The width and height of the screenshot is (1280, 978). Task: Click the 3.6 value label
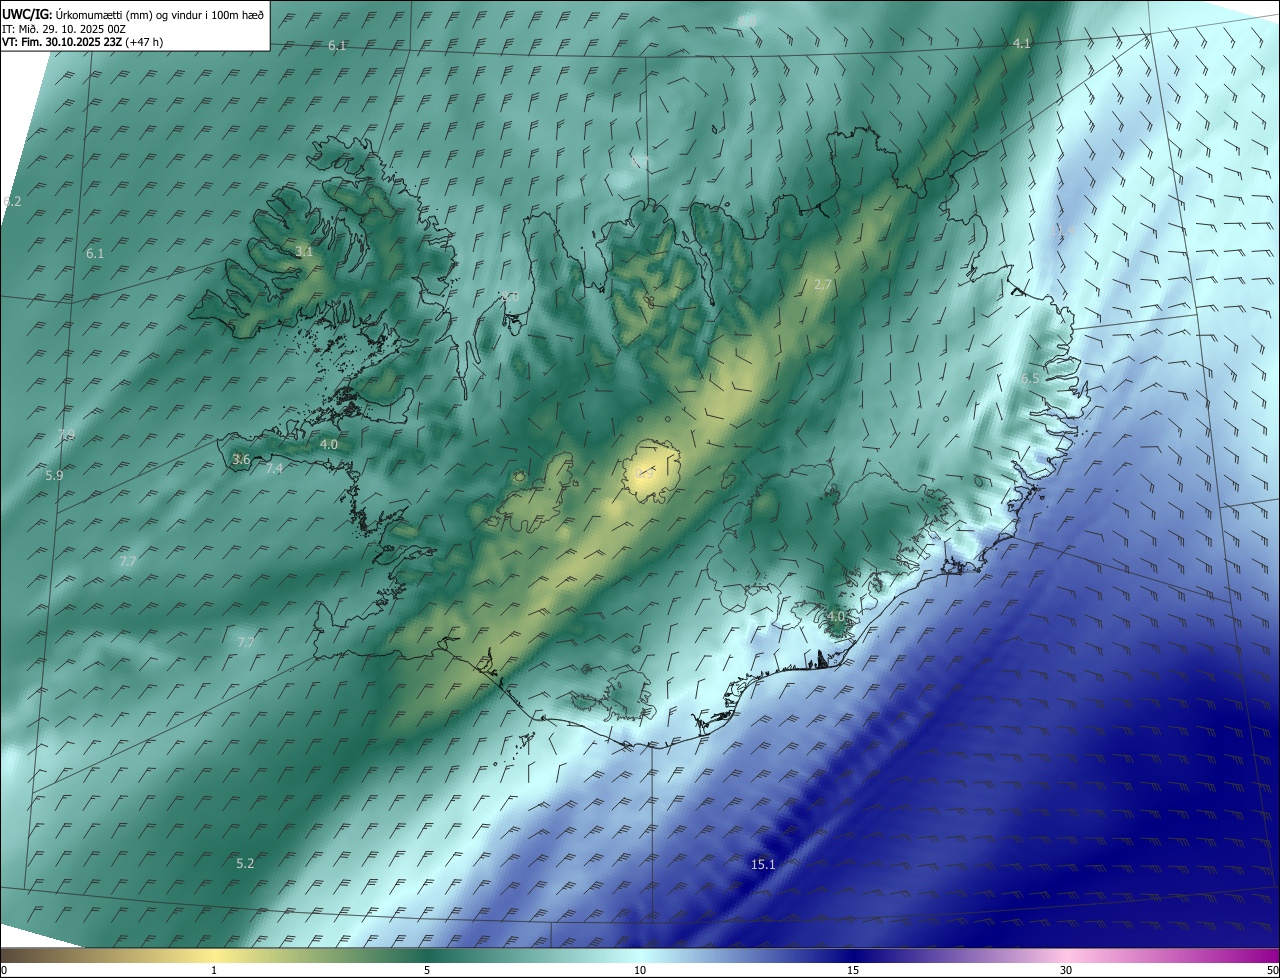[241, 460]
